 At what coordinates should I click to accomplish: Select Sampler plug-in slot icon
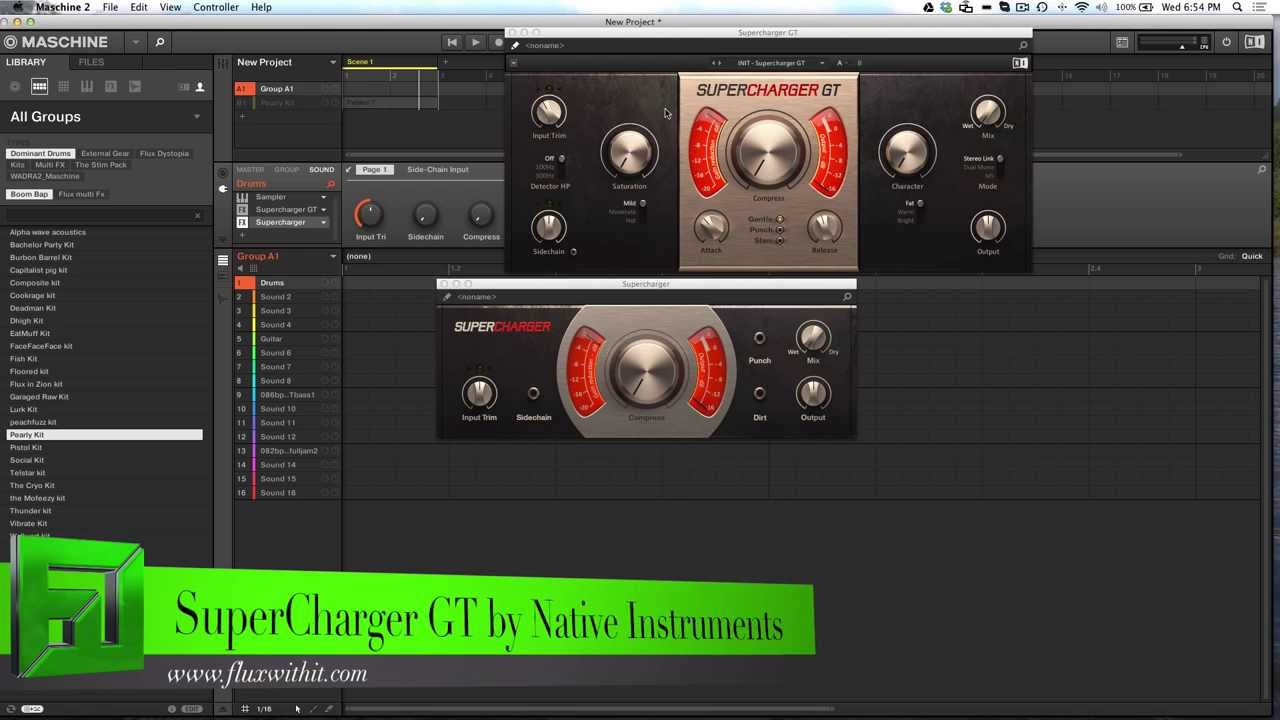coord(242,197)
